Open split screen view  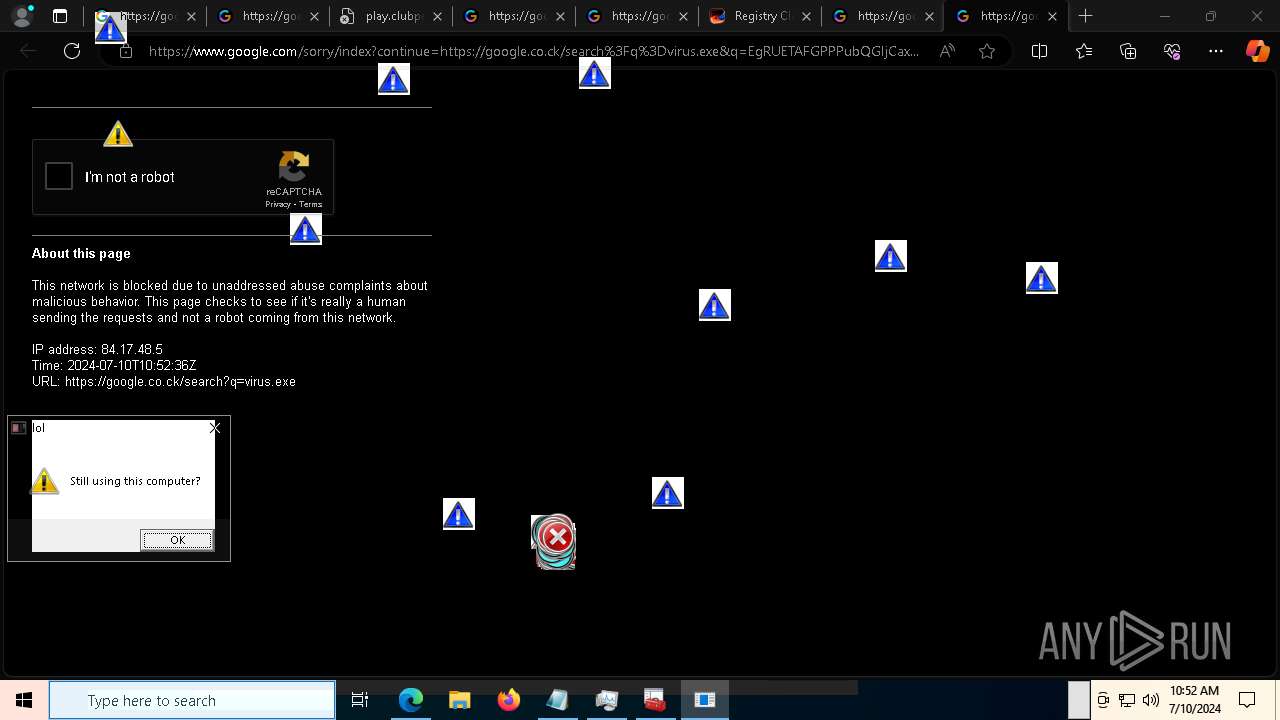(1039, 51)
